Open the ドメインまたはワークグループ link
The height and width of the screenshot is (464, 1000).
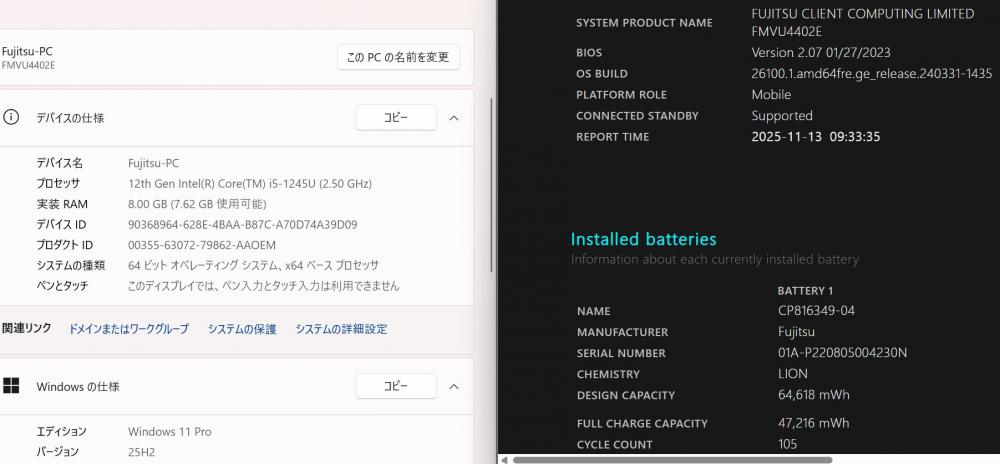(x=128, y=329)
